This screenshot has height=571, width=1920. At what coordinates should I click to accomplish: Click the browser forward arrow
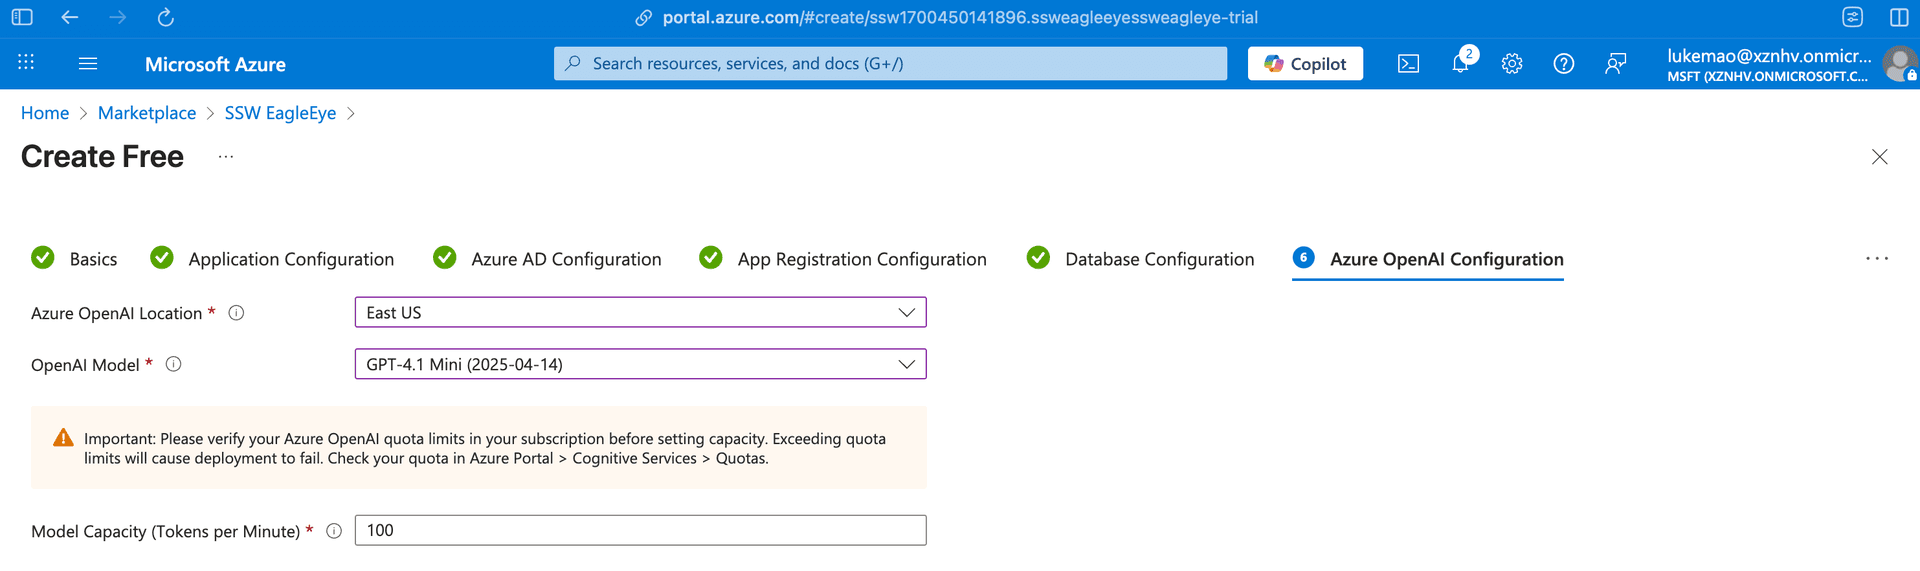pyautogui.click(x=118, y=17)
